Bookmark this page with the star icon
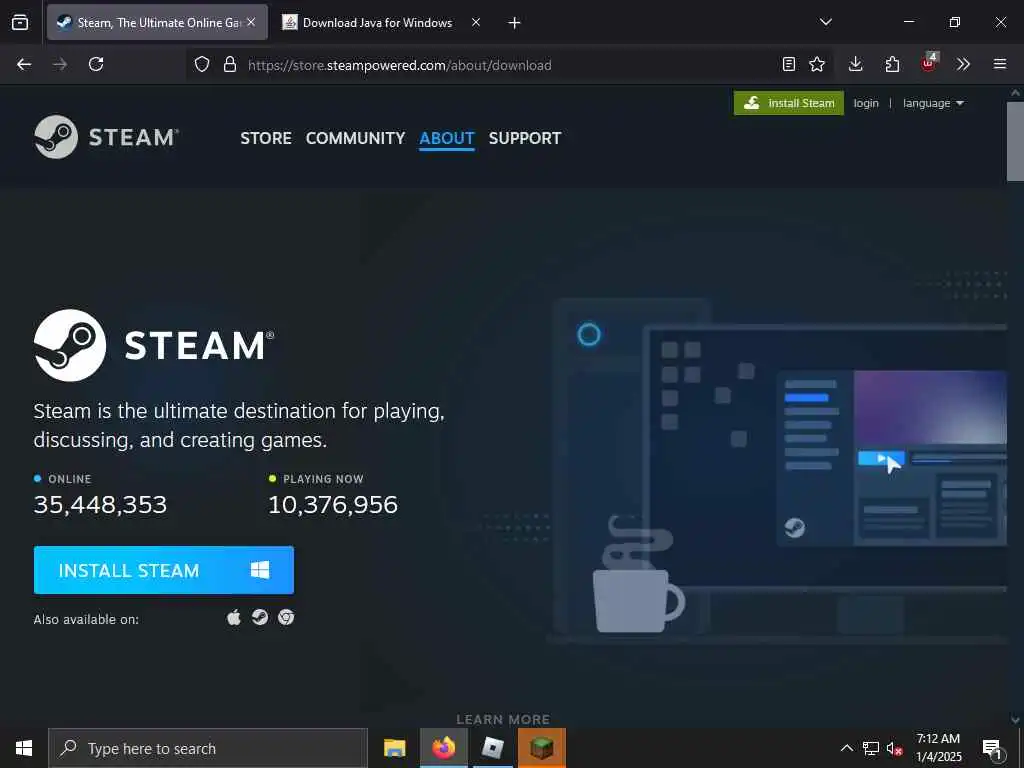The height and width of the screenshot is (768, 1024). point(817,64)
